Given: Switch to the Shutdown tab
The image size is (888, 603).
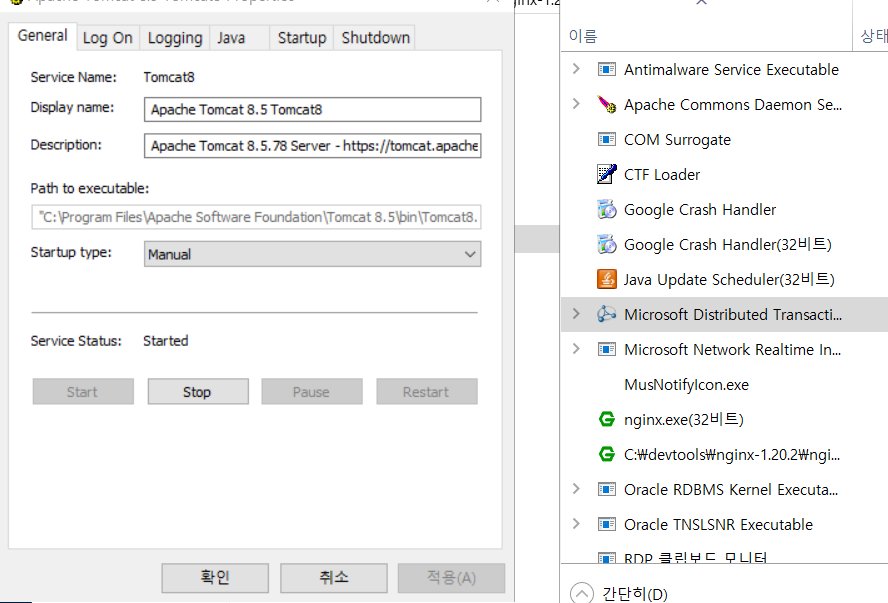Looking at the screenshot, I should (375, 38).
